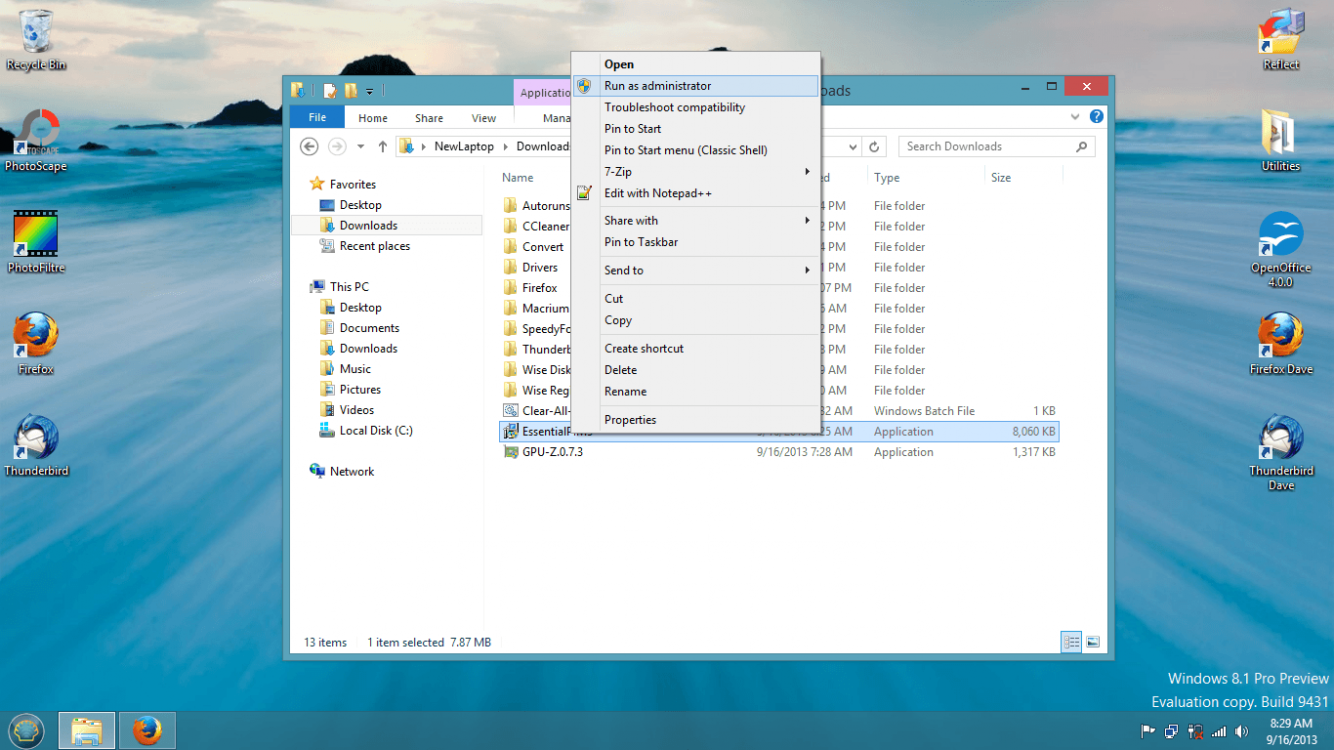The height and width of the screenshot is (750, 1334).
Task: Click the Firefox taskbar button
Action: [x=147, y=731]
